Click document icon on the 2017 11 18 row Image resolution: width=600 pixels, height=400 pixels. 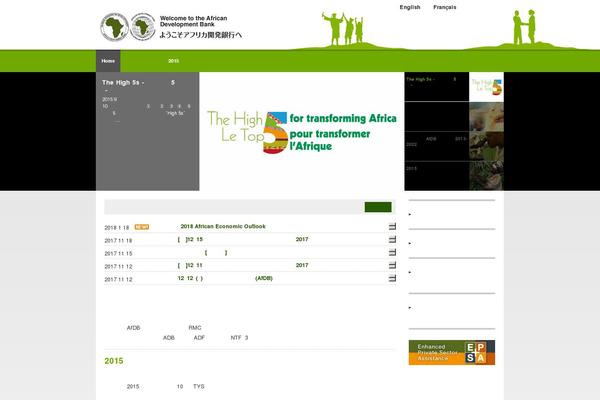coord(392,240)
